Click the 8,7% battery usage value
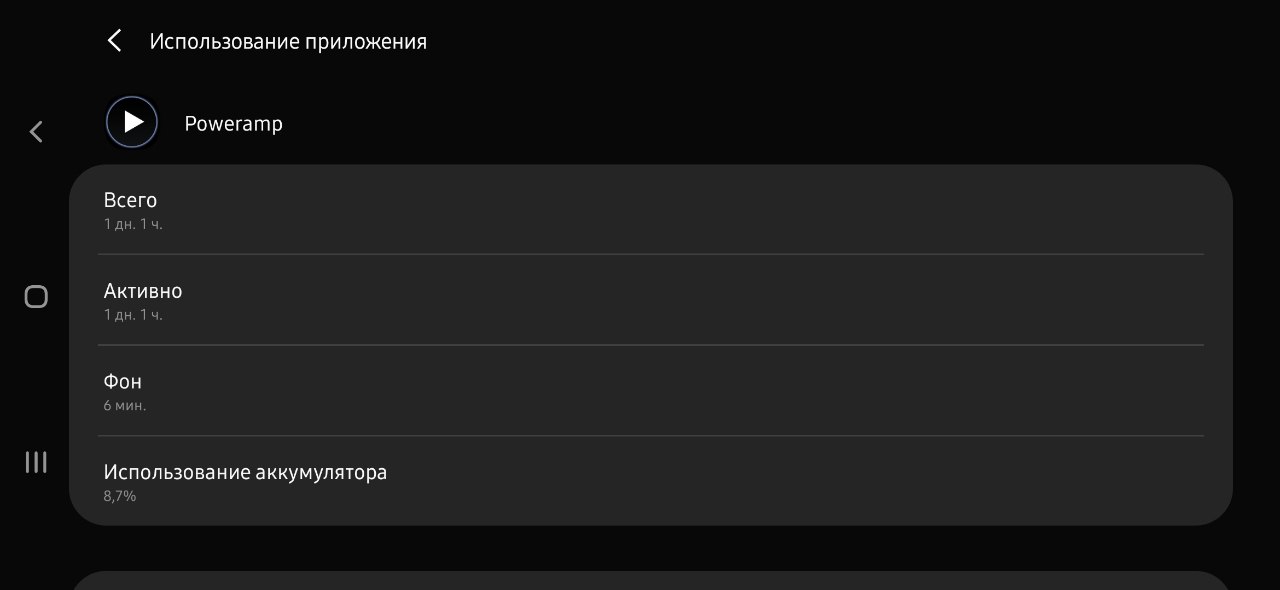1280x590 pixels. (x=120, y=496)
